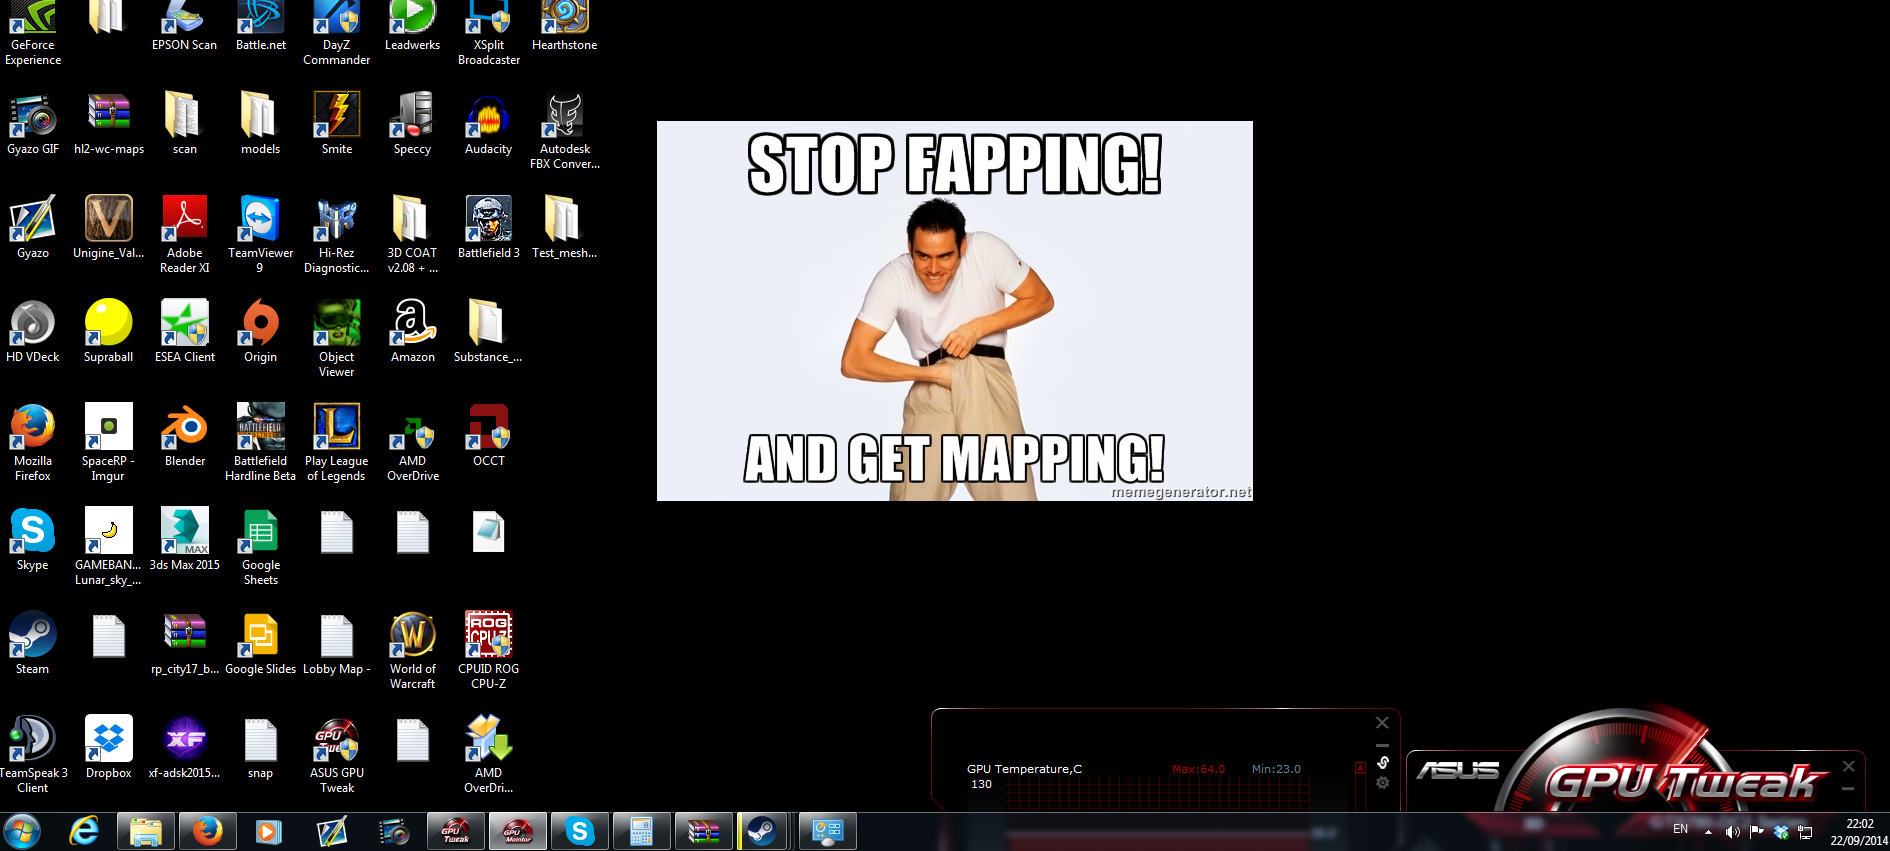Open Autodesk FBX Converter shortcut
This screenshot has height=851, width=1890.
[565, 131]
